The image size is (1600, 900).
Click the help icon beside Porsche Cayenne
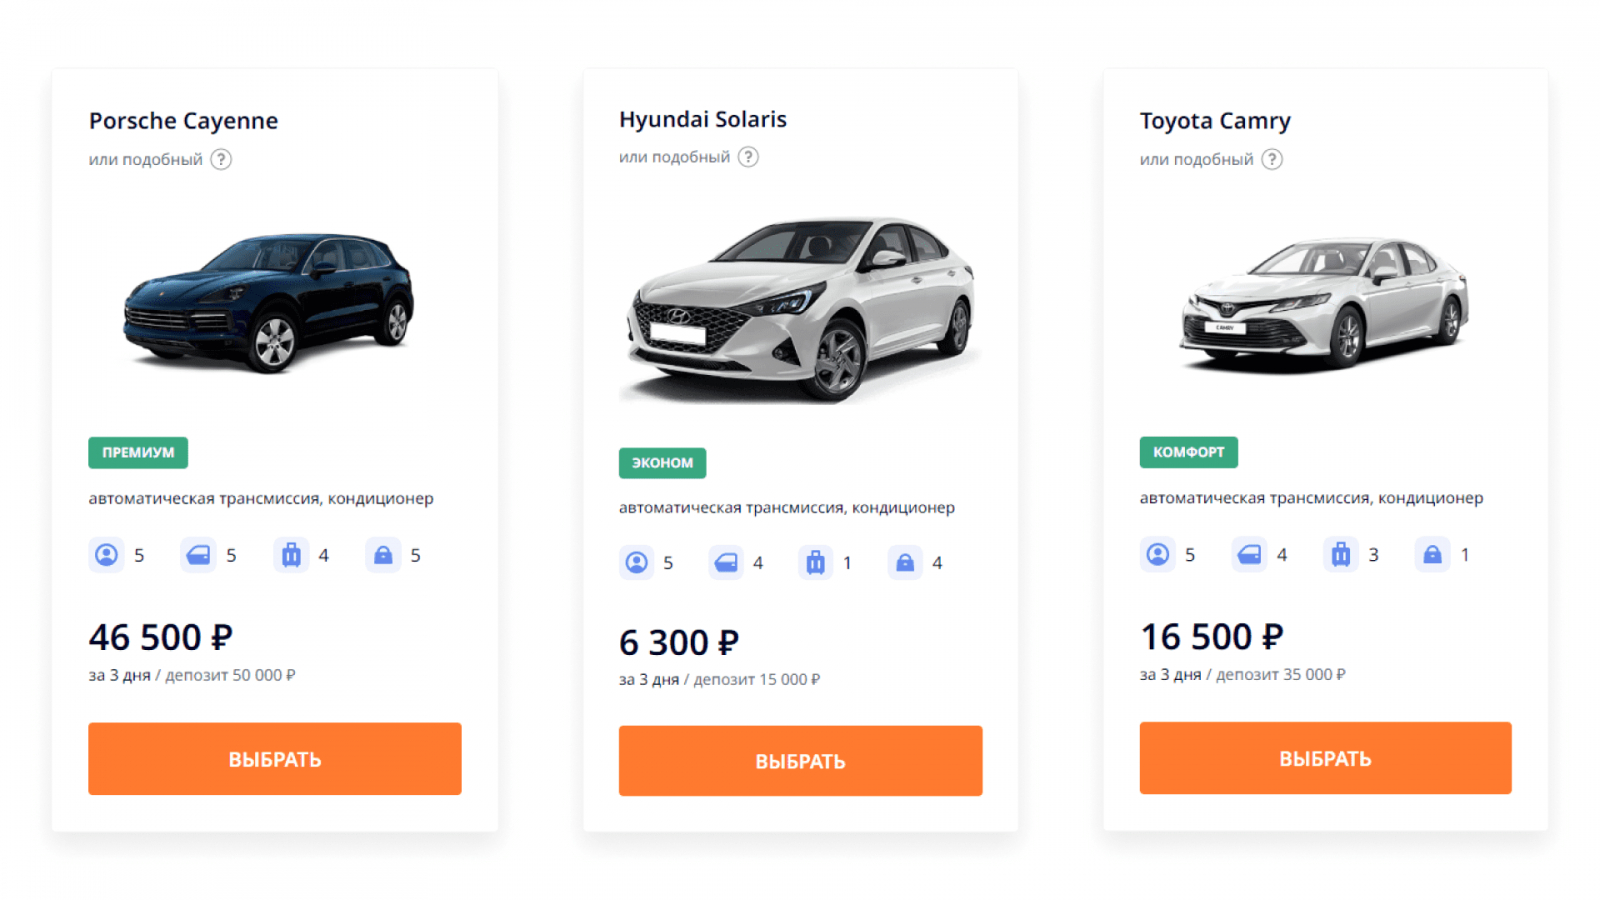221,159
